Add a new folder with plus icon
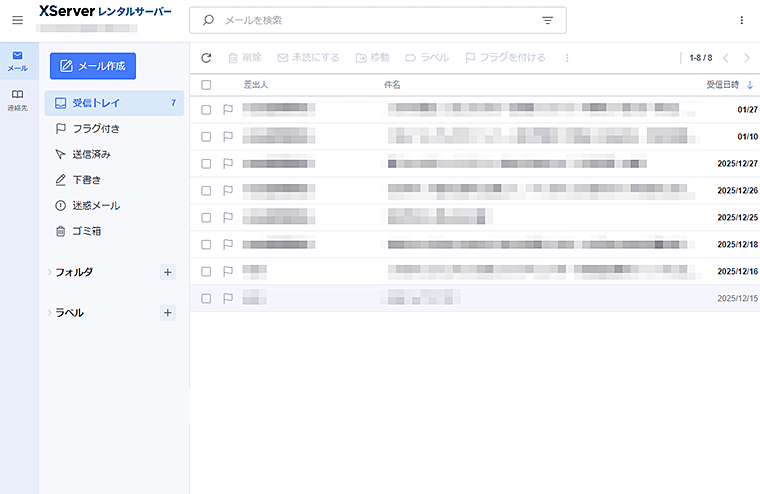760x494 pixels. (x=168, y=272)
